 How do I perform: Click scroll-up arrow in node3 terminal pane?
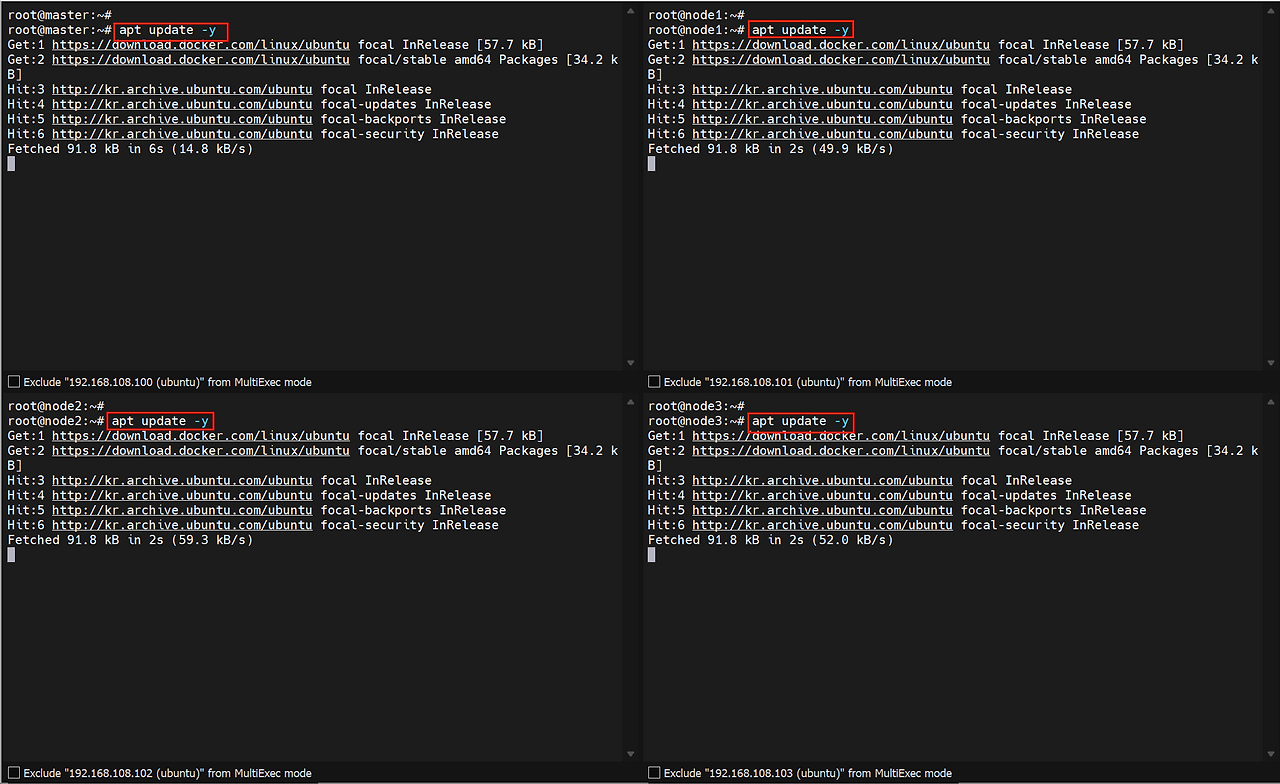(1271, 403)
